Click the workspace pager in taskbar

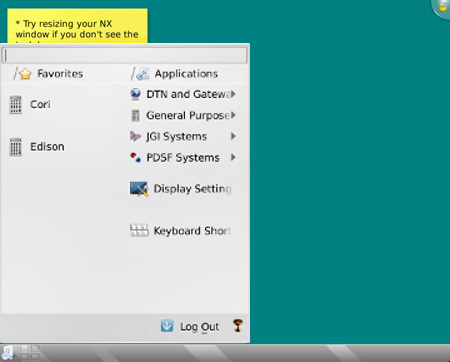29,353
